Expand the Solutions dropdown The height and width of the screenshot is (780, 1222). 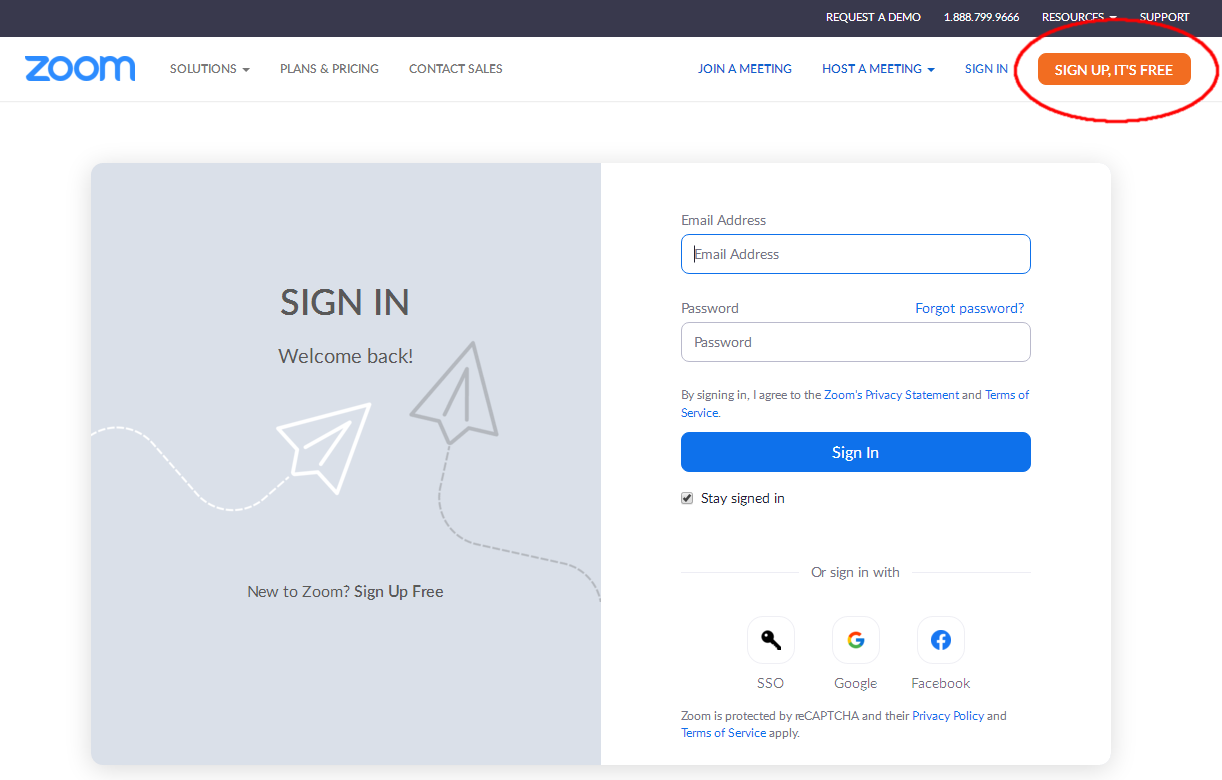tap(210, 69)
